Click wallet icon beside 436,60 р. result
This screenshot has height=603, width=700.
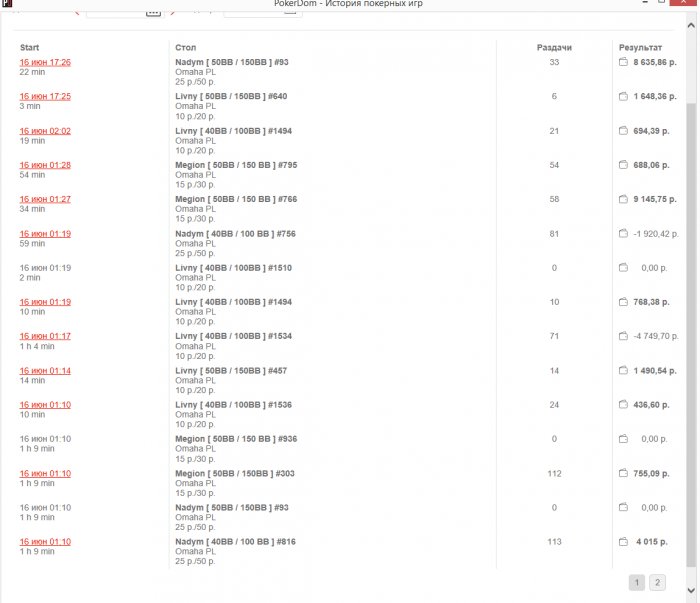[623, 404]
